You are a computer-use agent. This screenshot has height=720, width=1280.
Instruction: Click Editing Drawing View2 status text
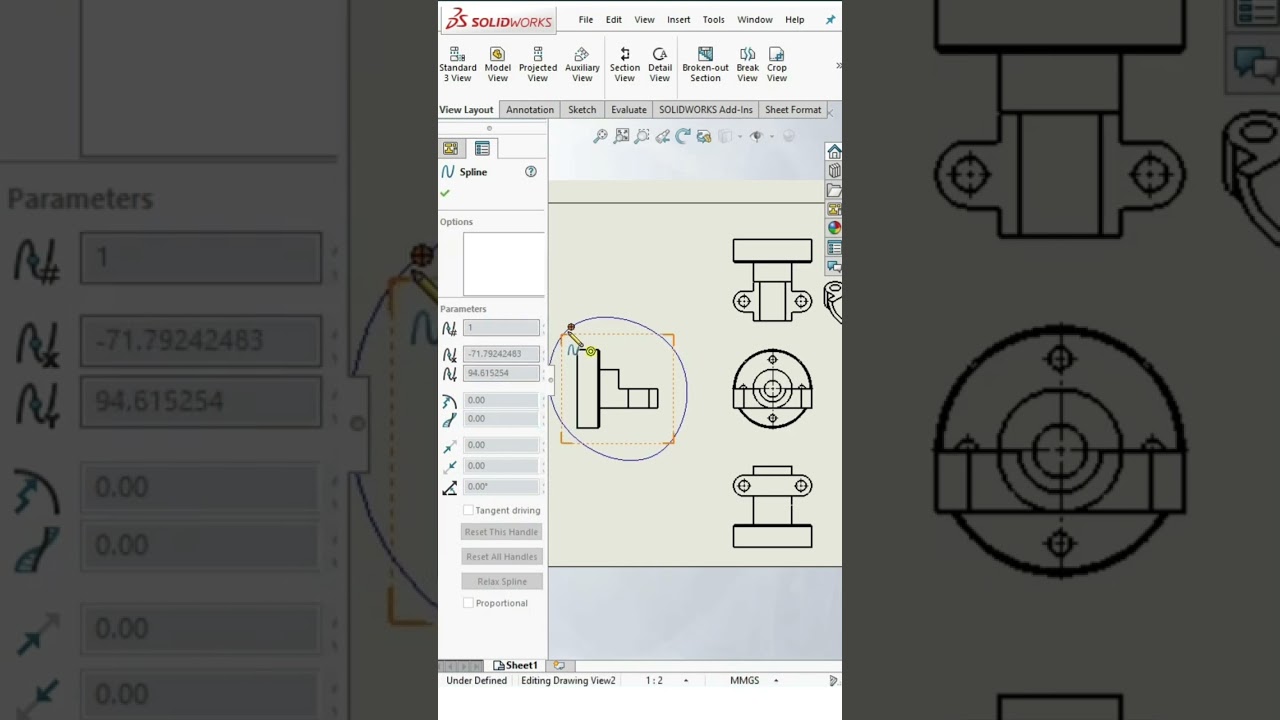pyautogui.click(x=568, y=681)
